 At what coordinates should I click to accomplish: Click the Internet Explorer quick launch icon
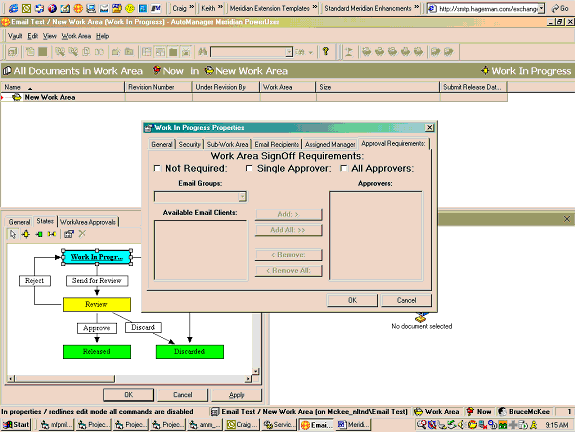point(13,8)
